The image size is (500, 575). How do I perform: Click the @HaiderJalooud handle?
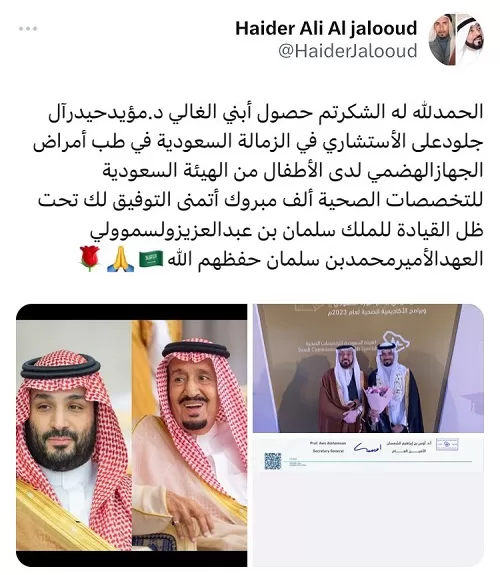pos(347,51)
